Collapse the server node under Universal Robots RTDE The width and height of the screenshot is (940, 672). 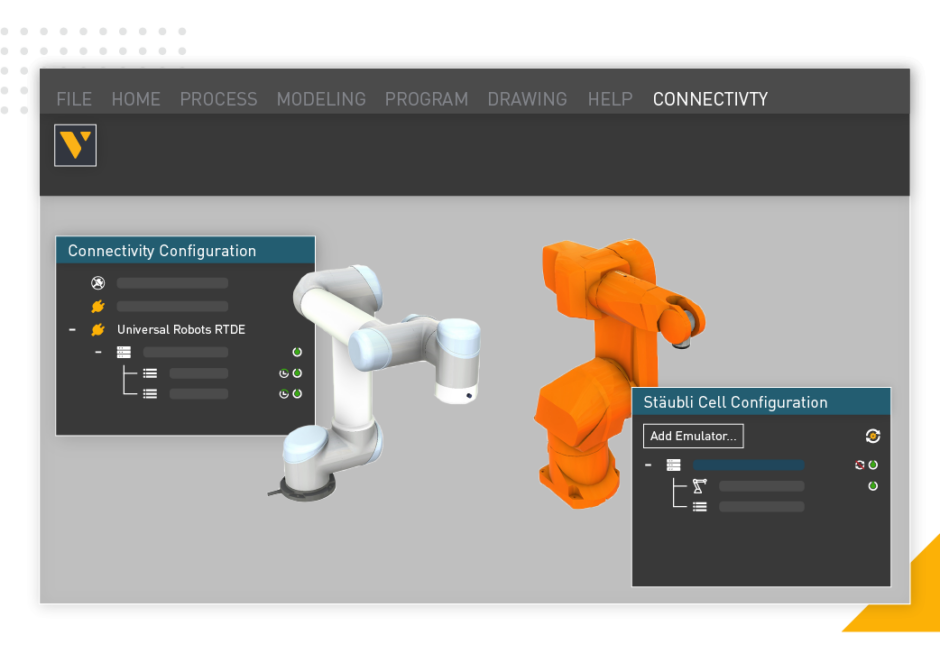click(98, 352)
